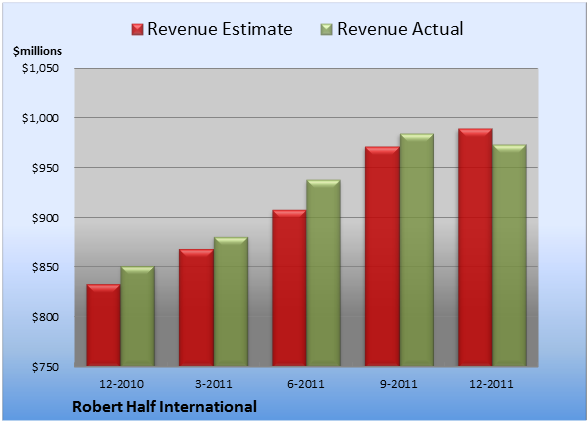Image resolution: width=588 pixels, height=422 pixels.
Task: Click the '$850' axis value
Action: point(45,267)
